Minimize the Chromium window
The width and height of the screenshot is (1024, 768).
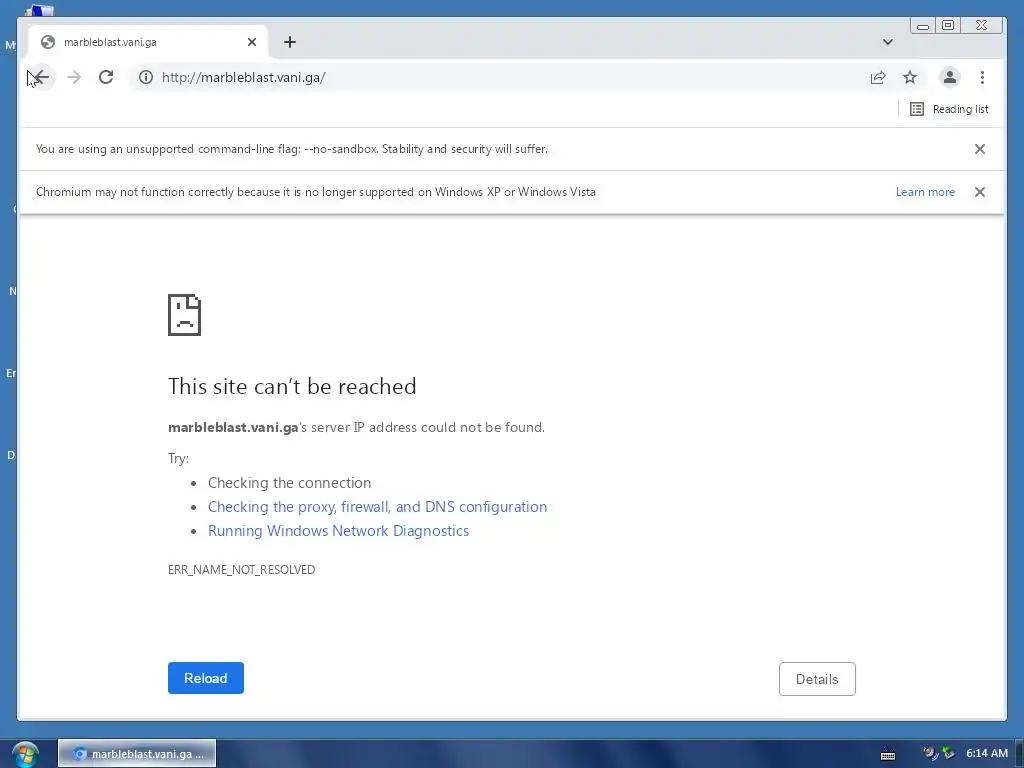[x=923, y=25]
